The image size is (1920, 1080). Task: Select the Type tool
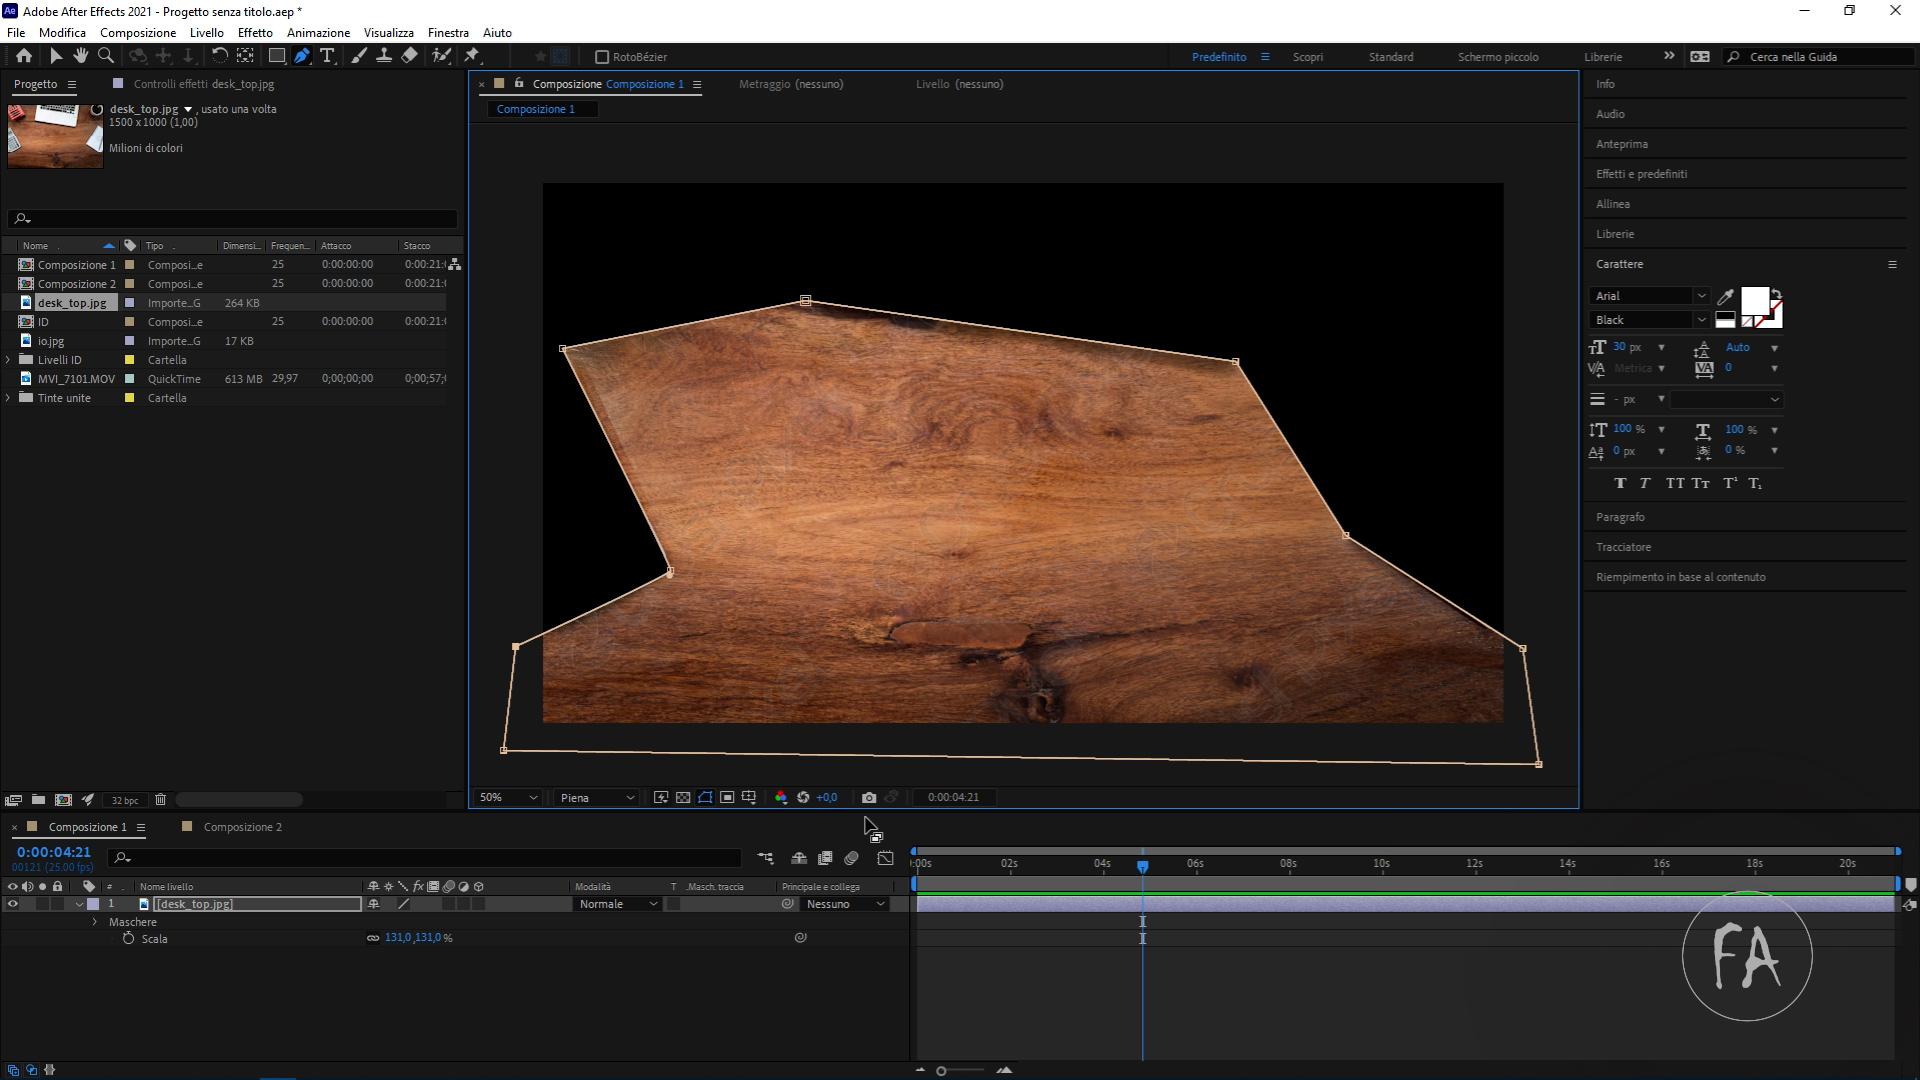coord(328,56)
